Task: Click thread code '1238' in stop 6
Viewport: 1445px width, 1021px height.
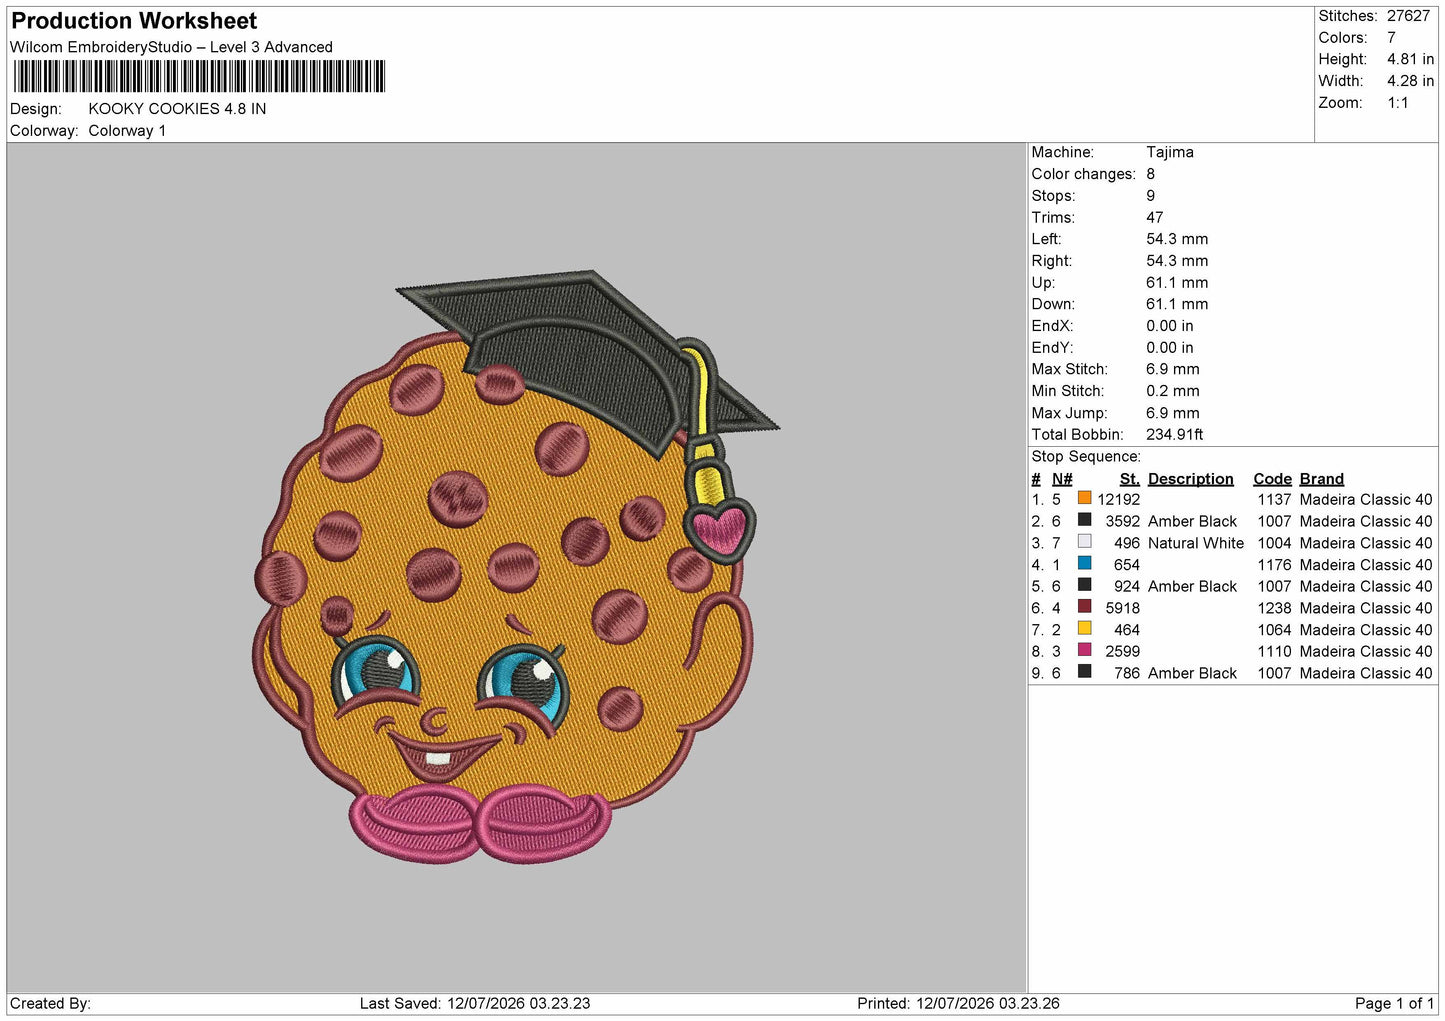Action: 1275,608
